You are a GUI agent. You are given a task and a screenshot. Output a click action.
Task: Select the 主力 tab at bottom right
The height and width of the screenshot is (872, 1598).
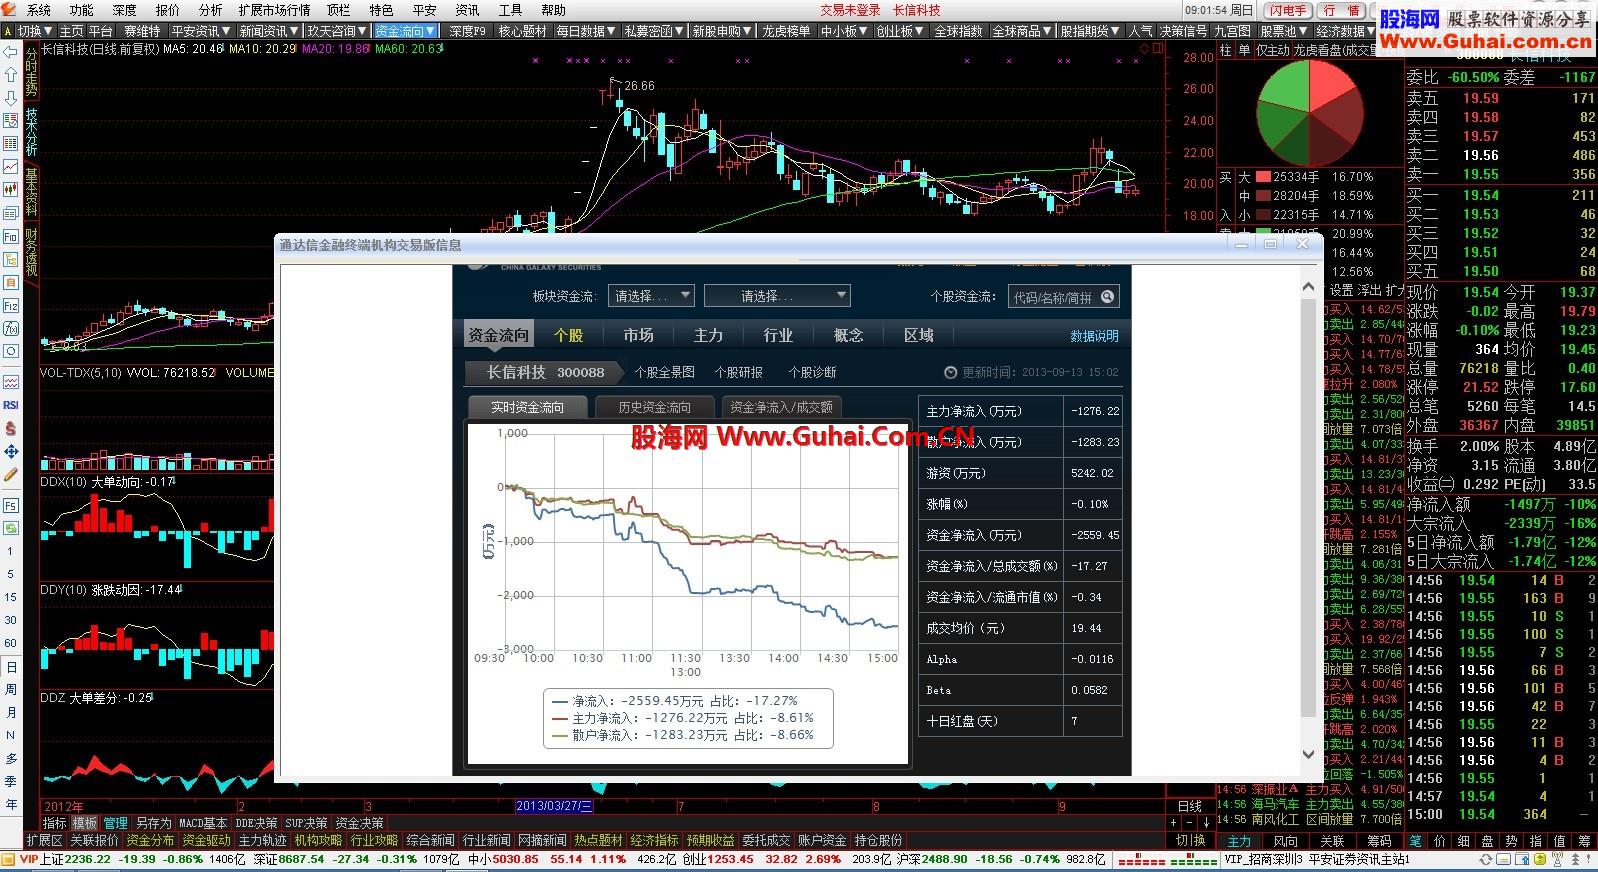(1239, 840)
